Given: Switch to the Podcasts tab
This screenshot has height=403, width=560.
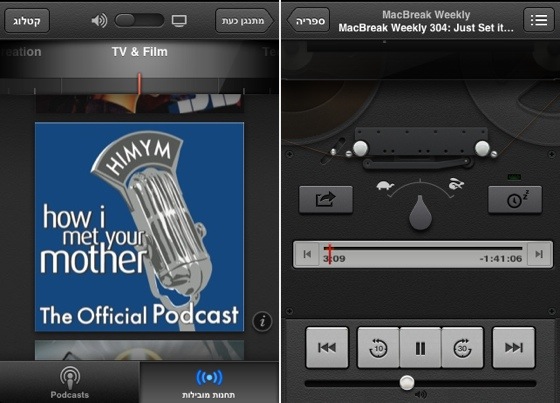Looking at the screenshot, I should tap(70, 382).
